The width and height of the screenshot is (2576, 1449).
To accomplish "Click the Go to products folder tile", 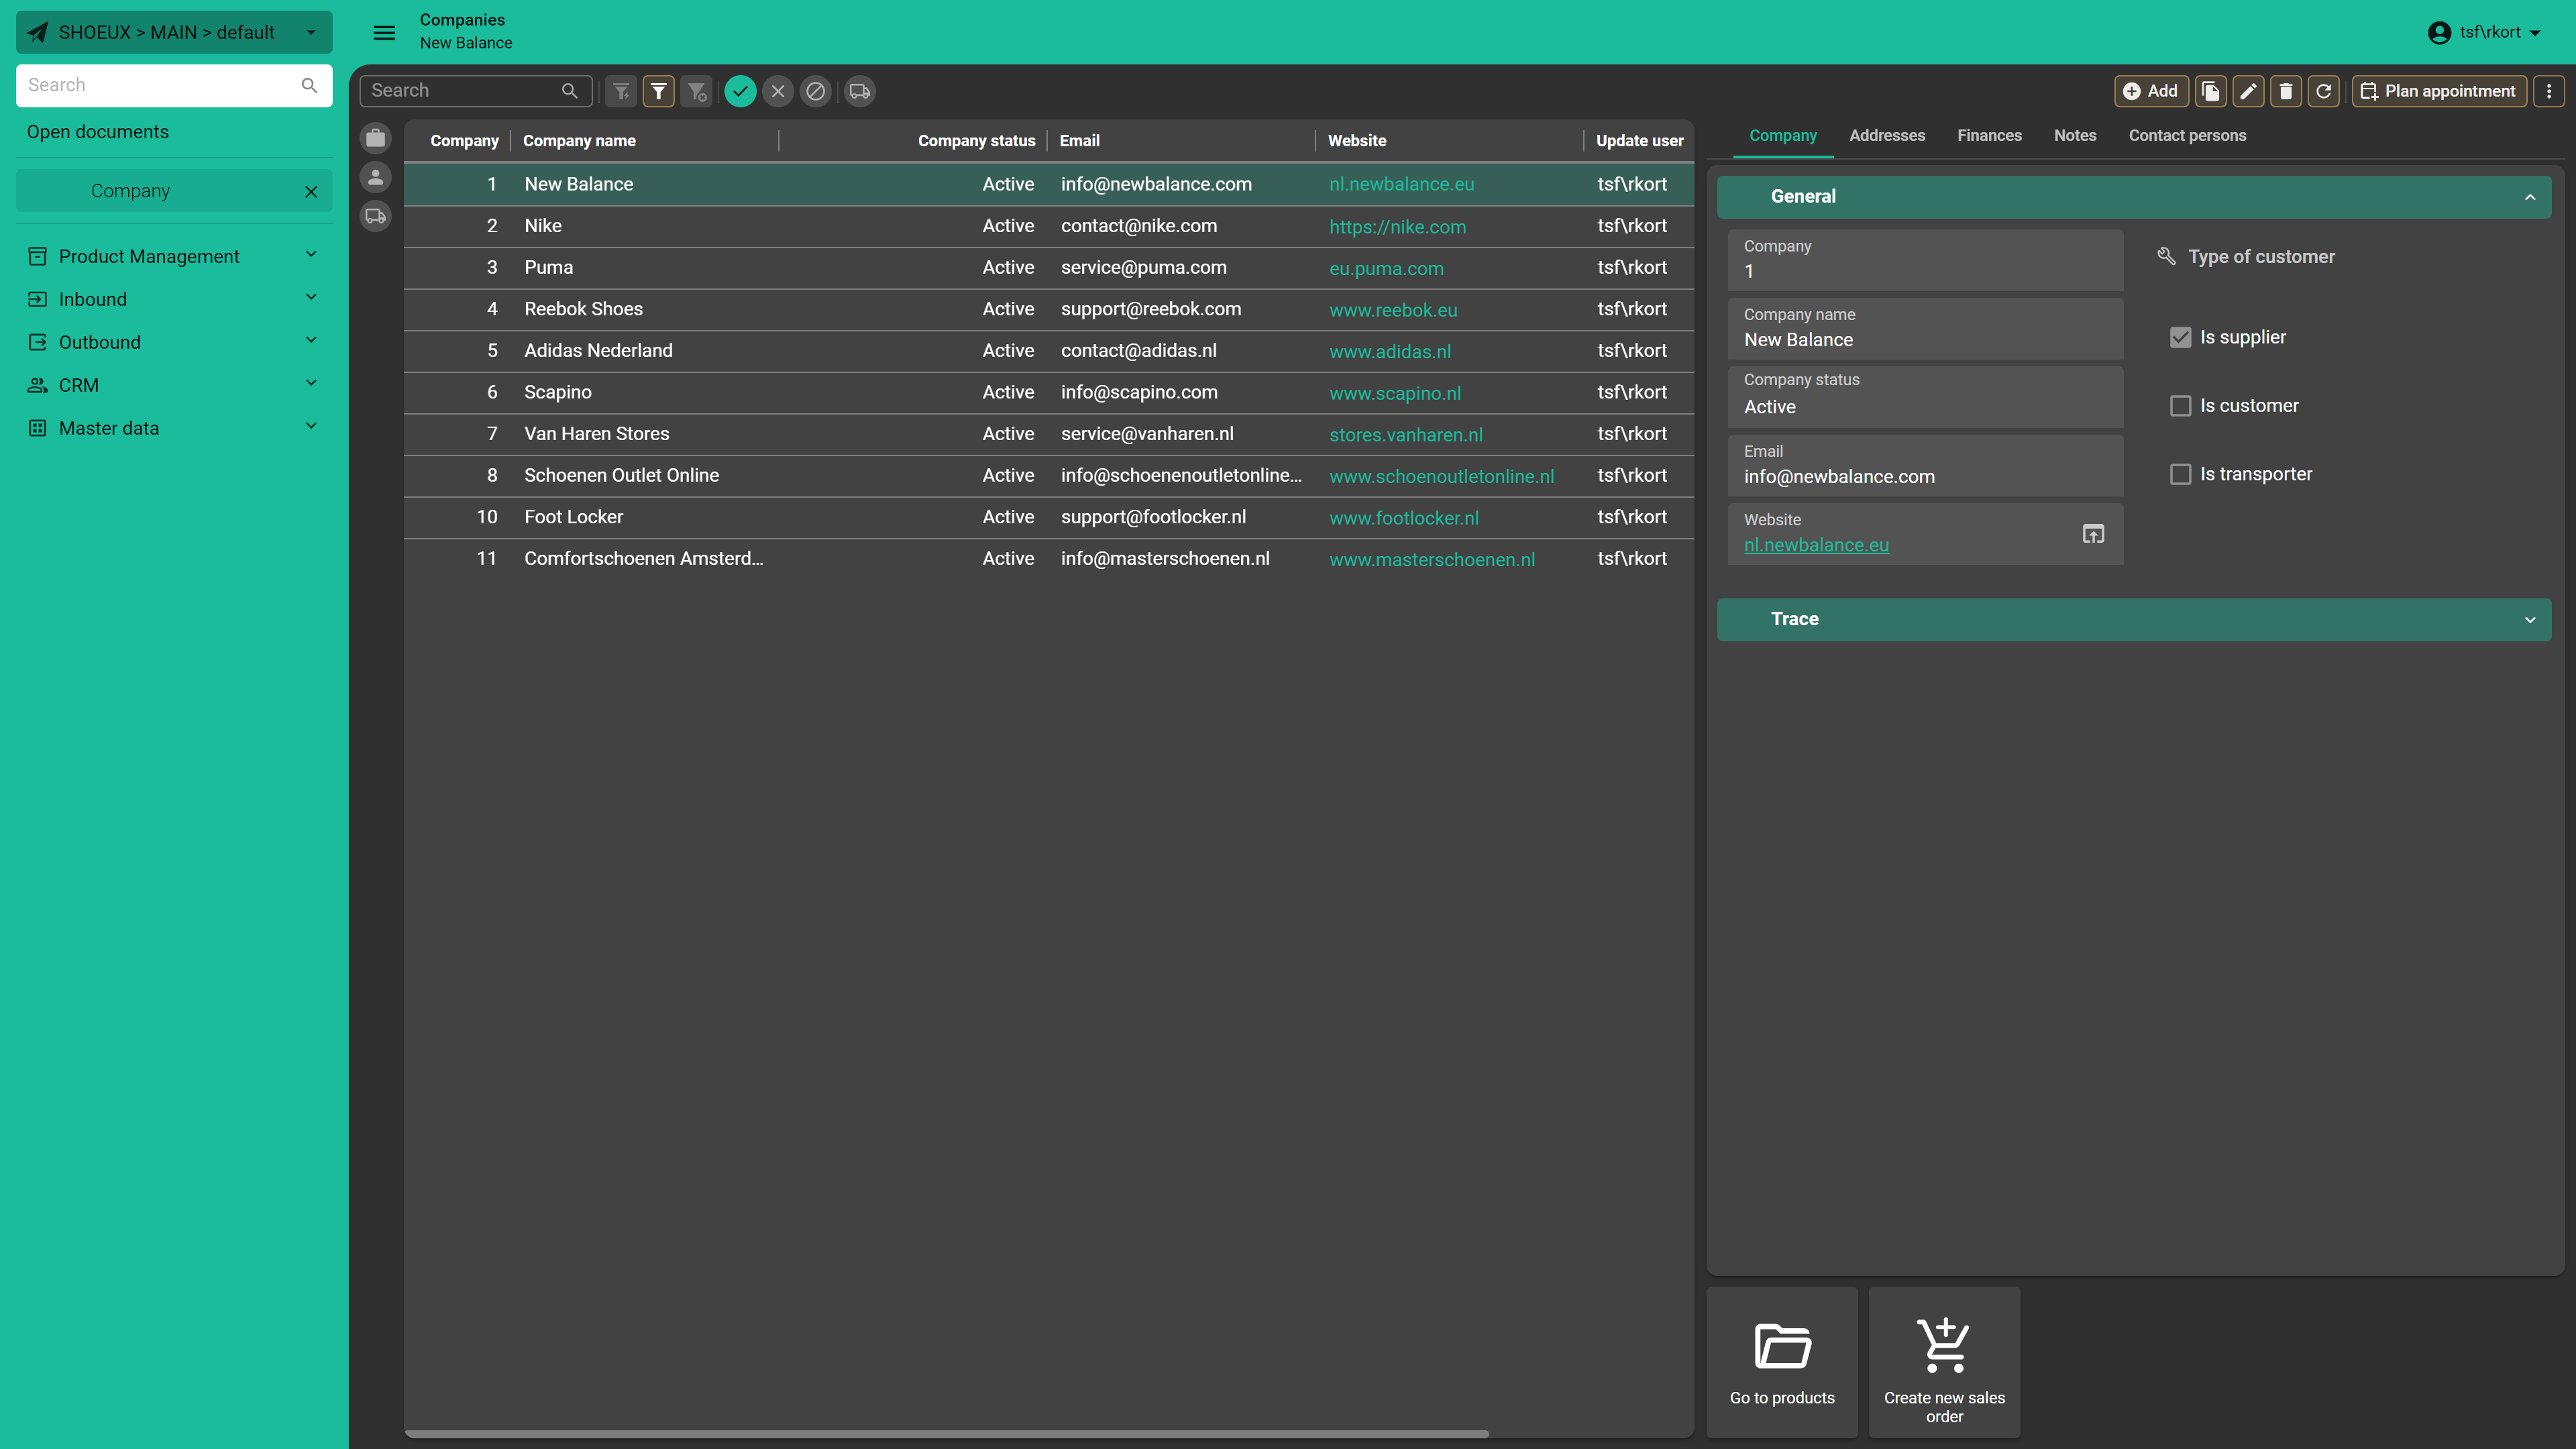I will point(1782,1362).
